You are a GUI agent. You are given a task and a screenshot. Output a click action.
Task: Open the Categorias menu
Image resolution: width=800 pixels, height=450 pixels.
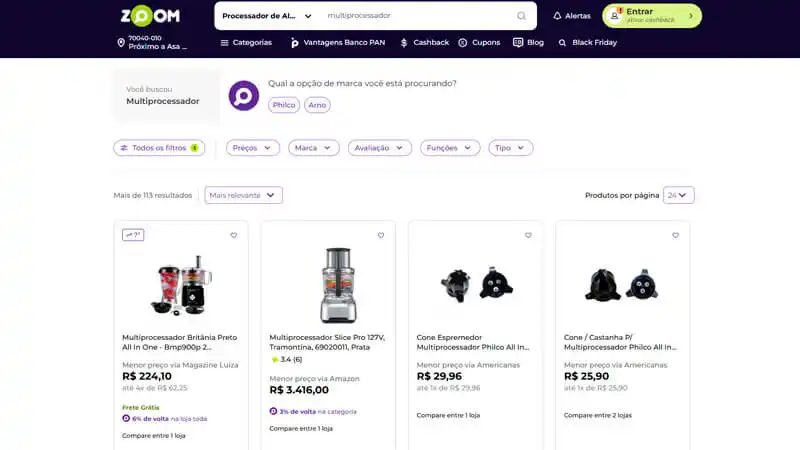[245, 43]
